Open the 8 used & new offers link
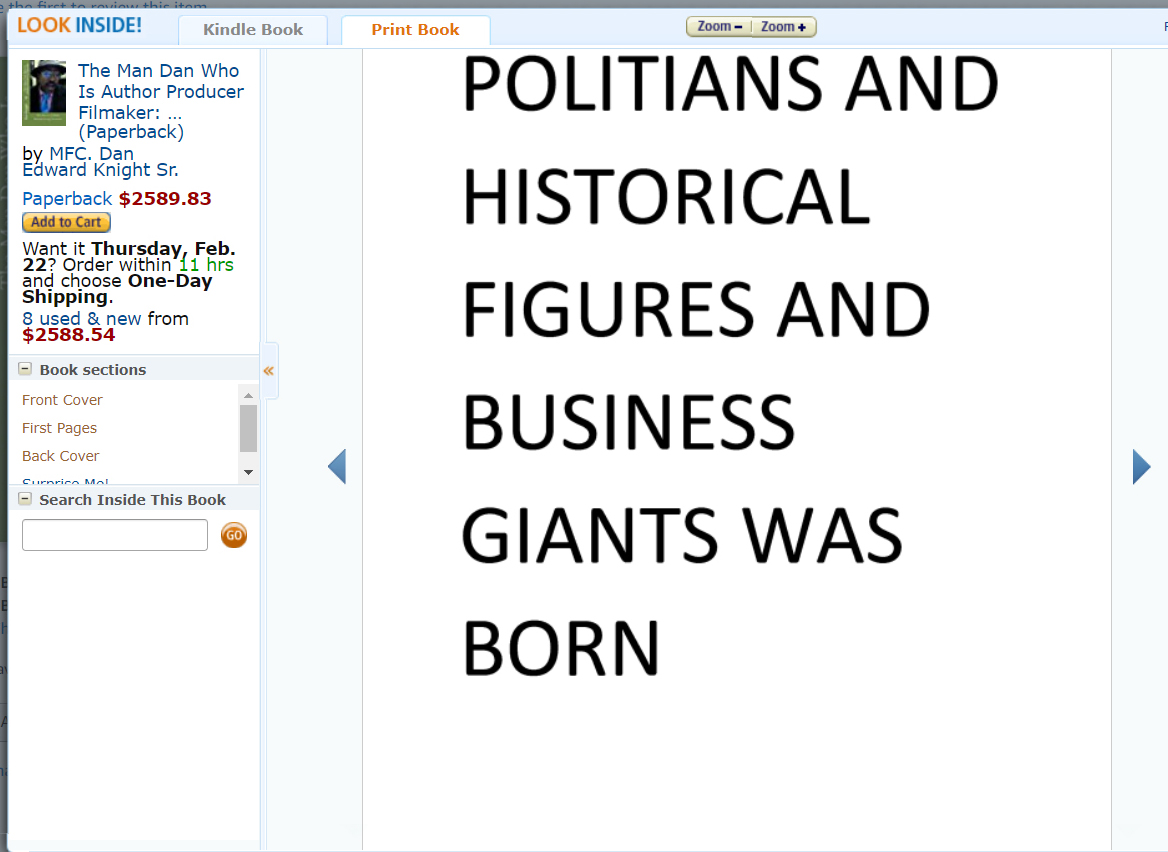Screen dimensions: 1168x852 pos(82,319)
